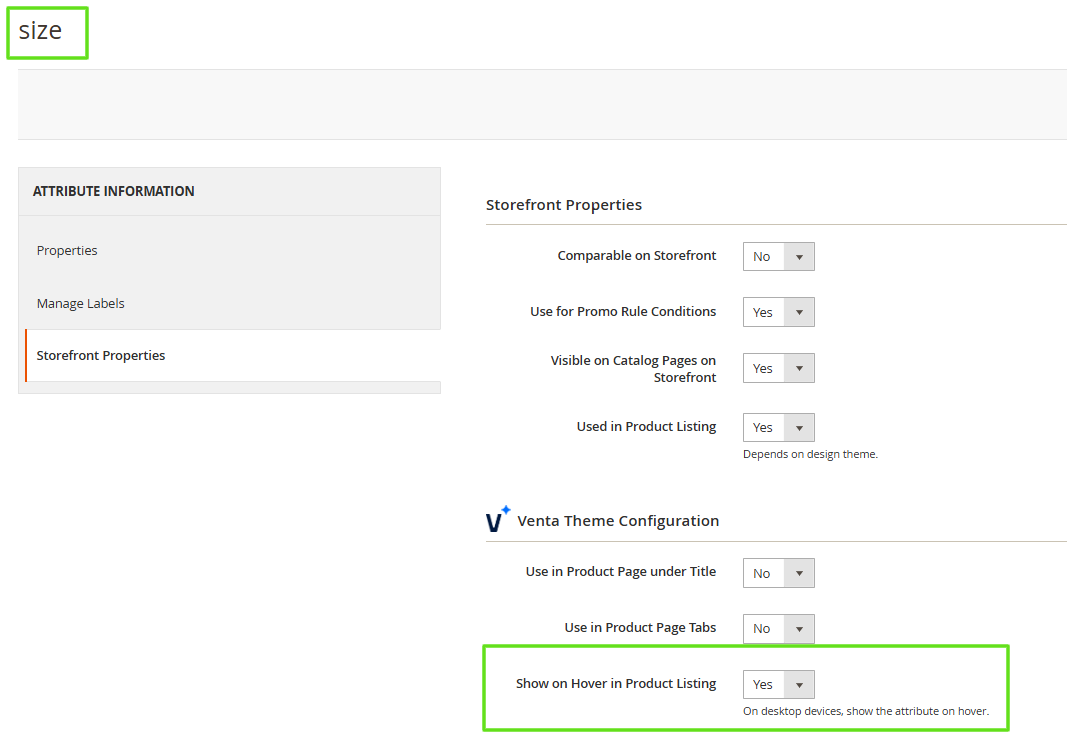Image resolution: width=1067 pixels, height=746 pixels.
Task: Click the highlighted size attribute name field
Action: 47,32
